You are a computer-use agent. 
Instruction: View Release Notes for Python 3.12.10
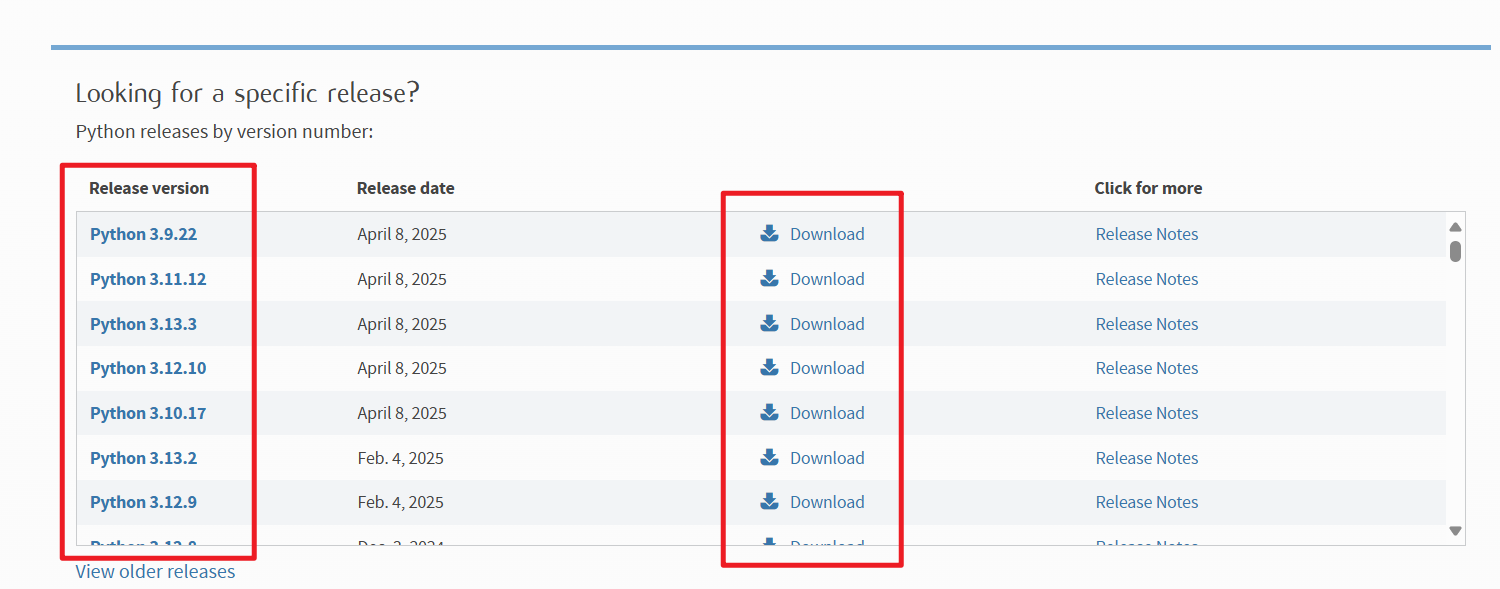coord(1147,368)
